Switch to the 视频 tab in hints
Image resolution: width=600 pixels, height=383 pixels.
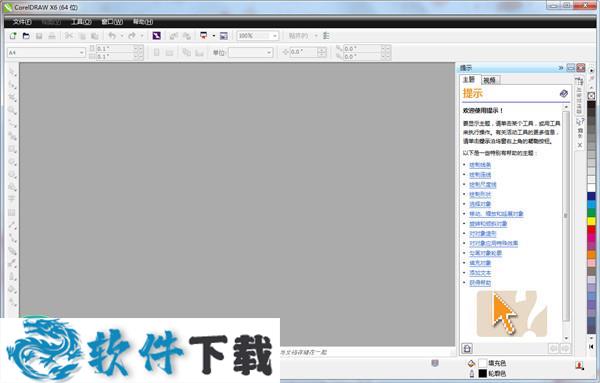click(489, 80)
